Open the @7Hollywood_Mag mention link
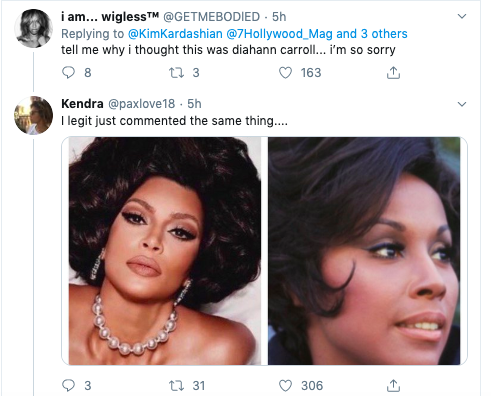The height and width of the screenshot is (396, 491). tap(279, 34)
